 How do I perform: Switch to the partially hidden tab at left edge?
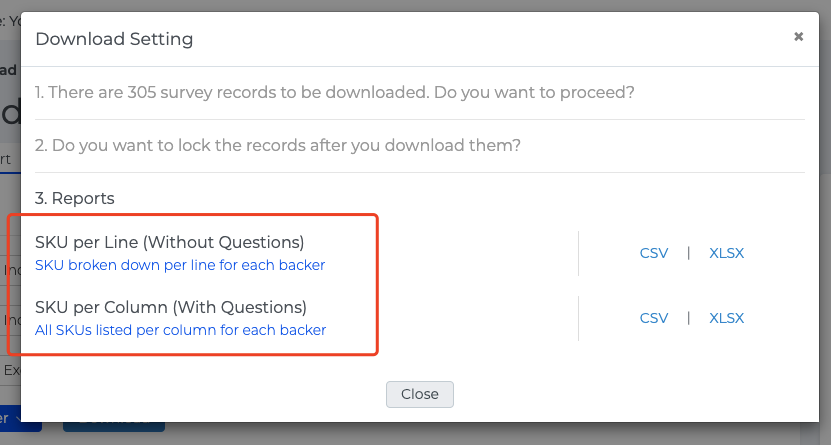pyautogui.click(x=8, y=159)
